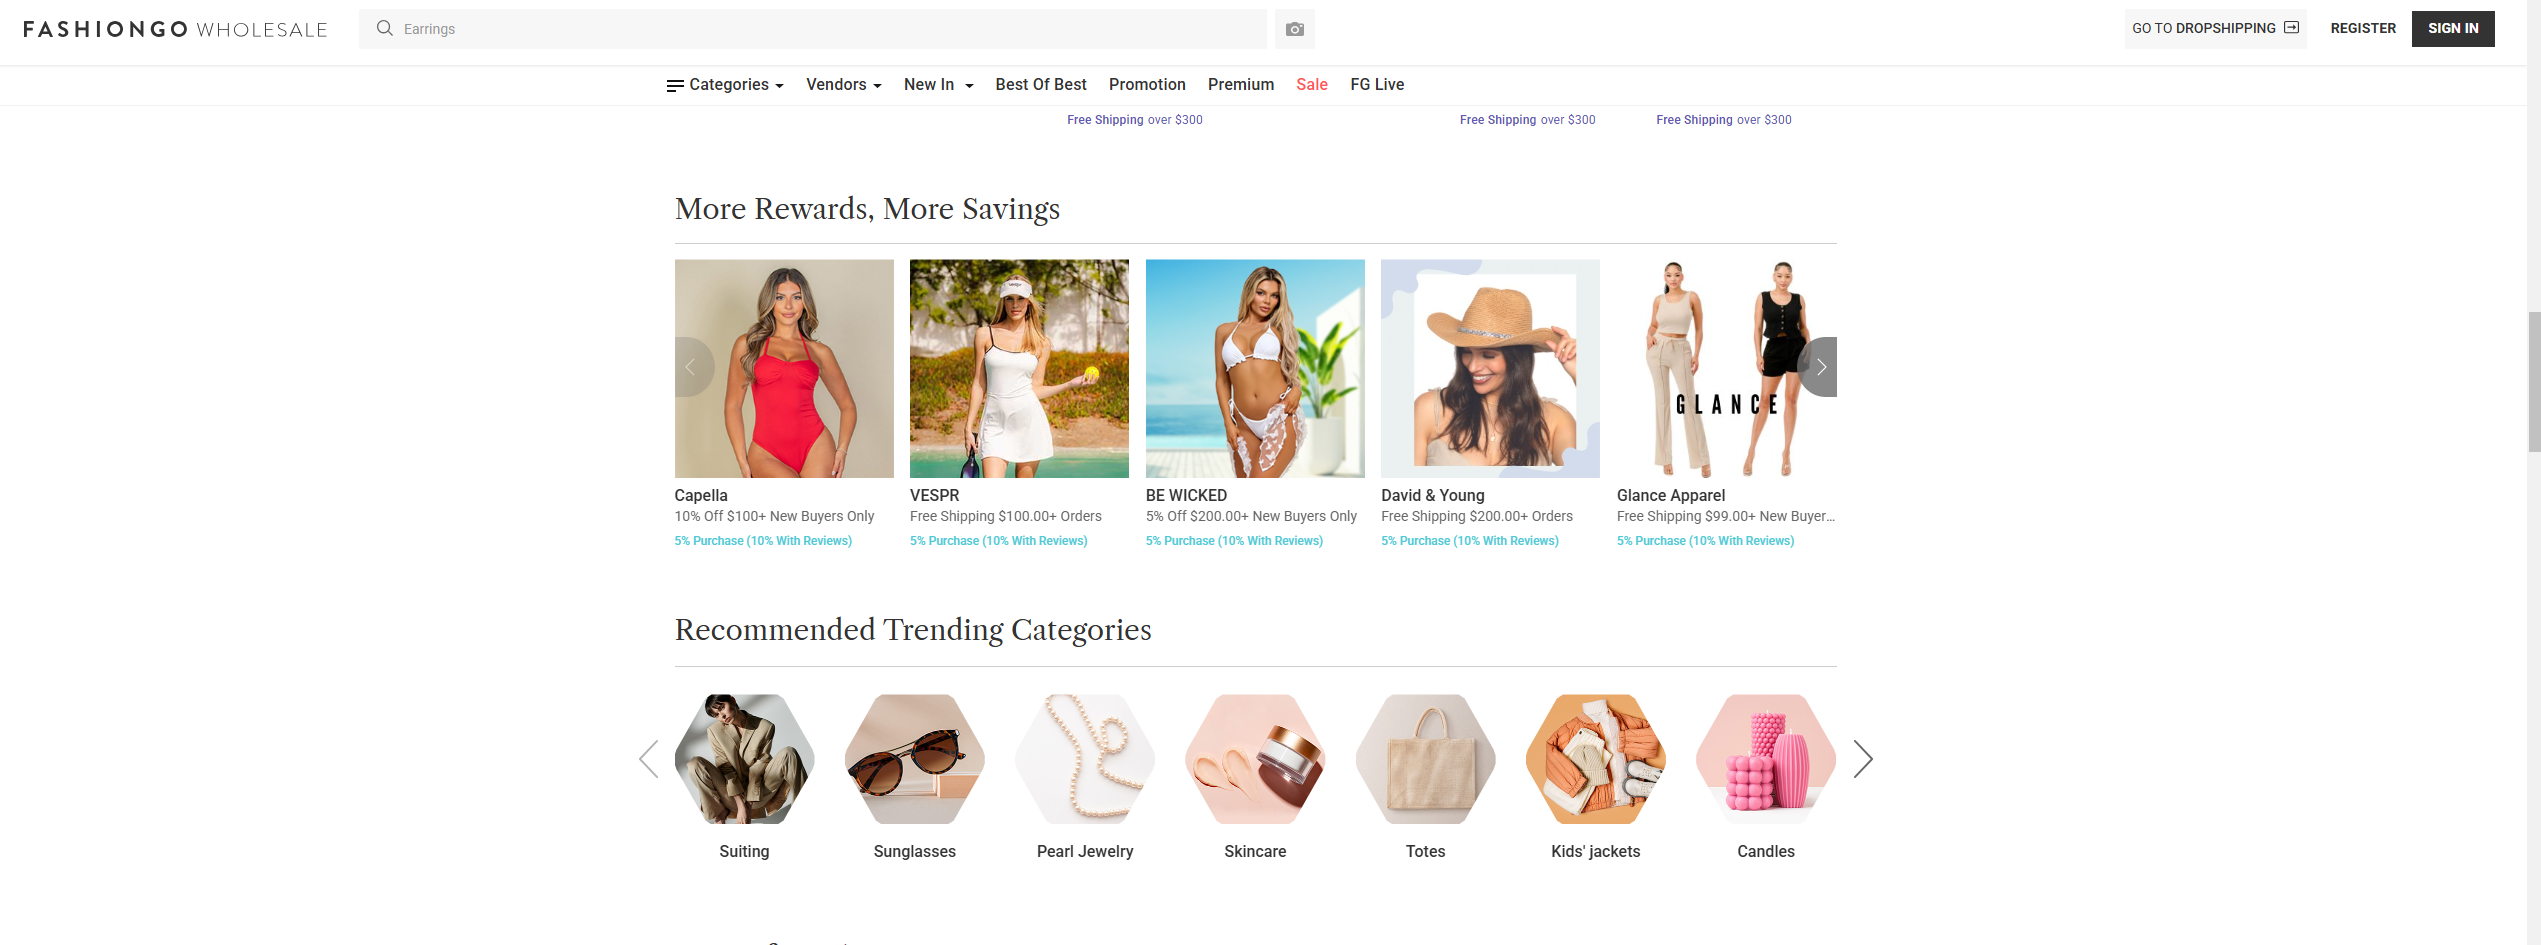Click Capella's 5% Purchase rewards link
The height and width of the screenshot is (945, 2541).
[x=763, y=541]
